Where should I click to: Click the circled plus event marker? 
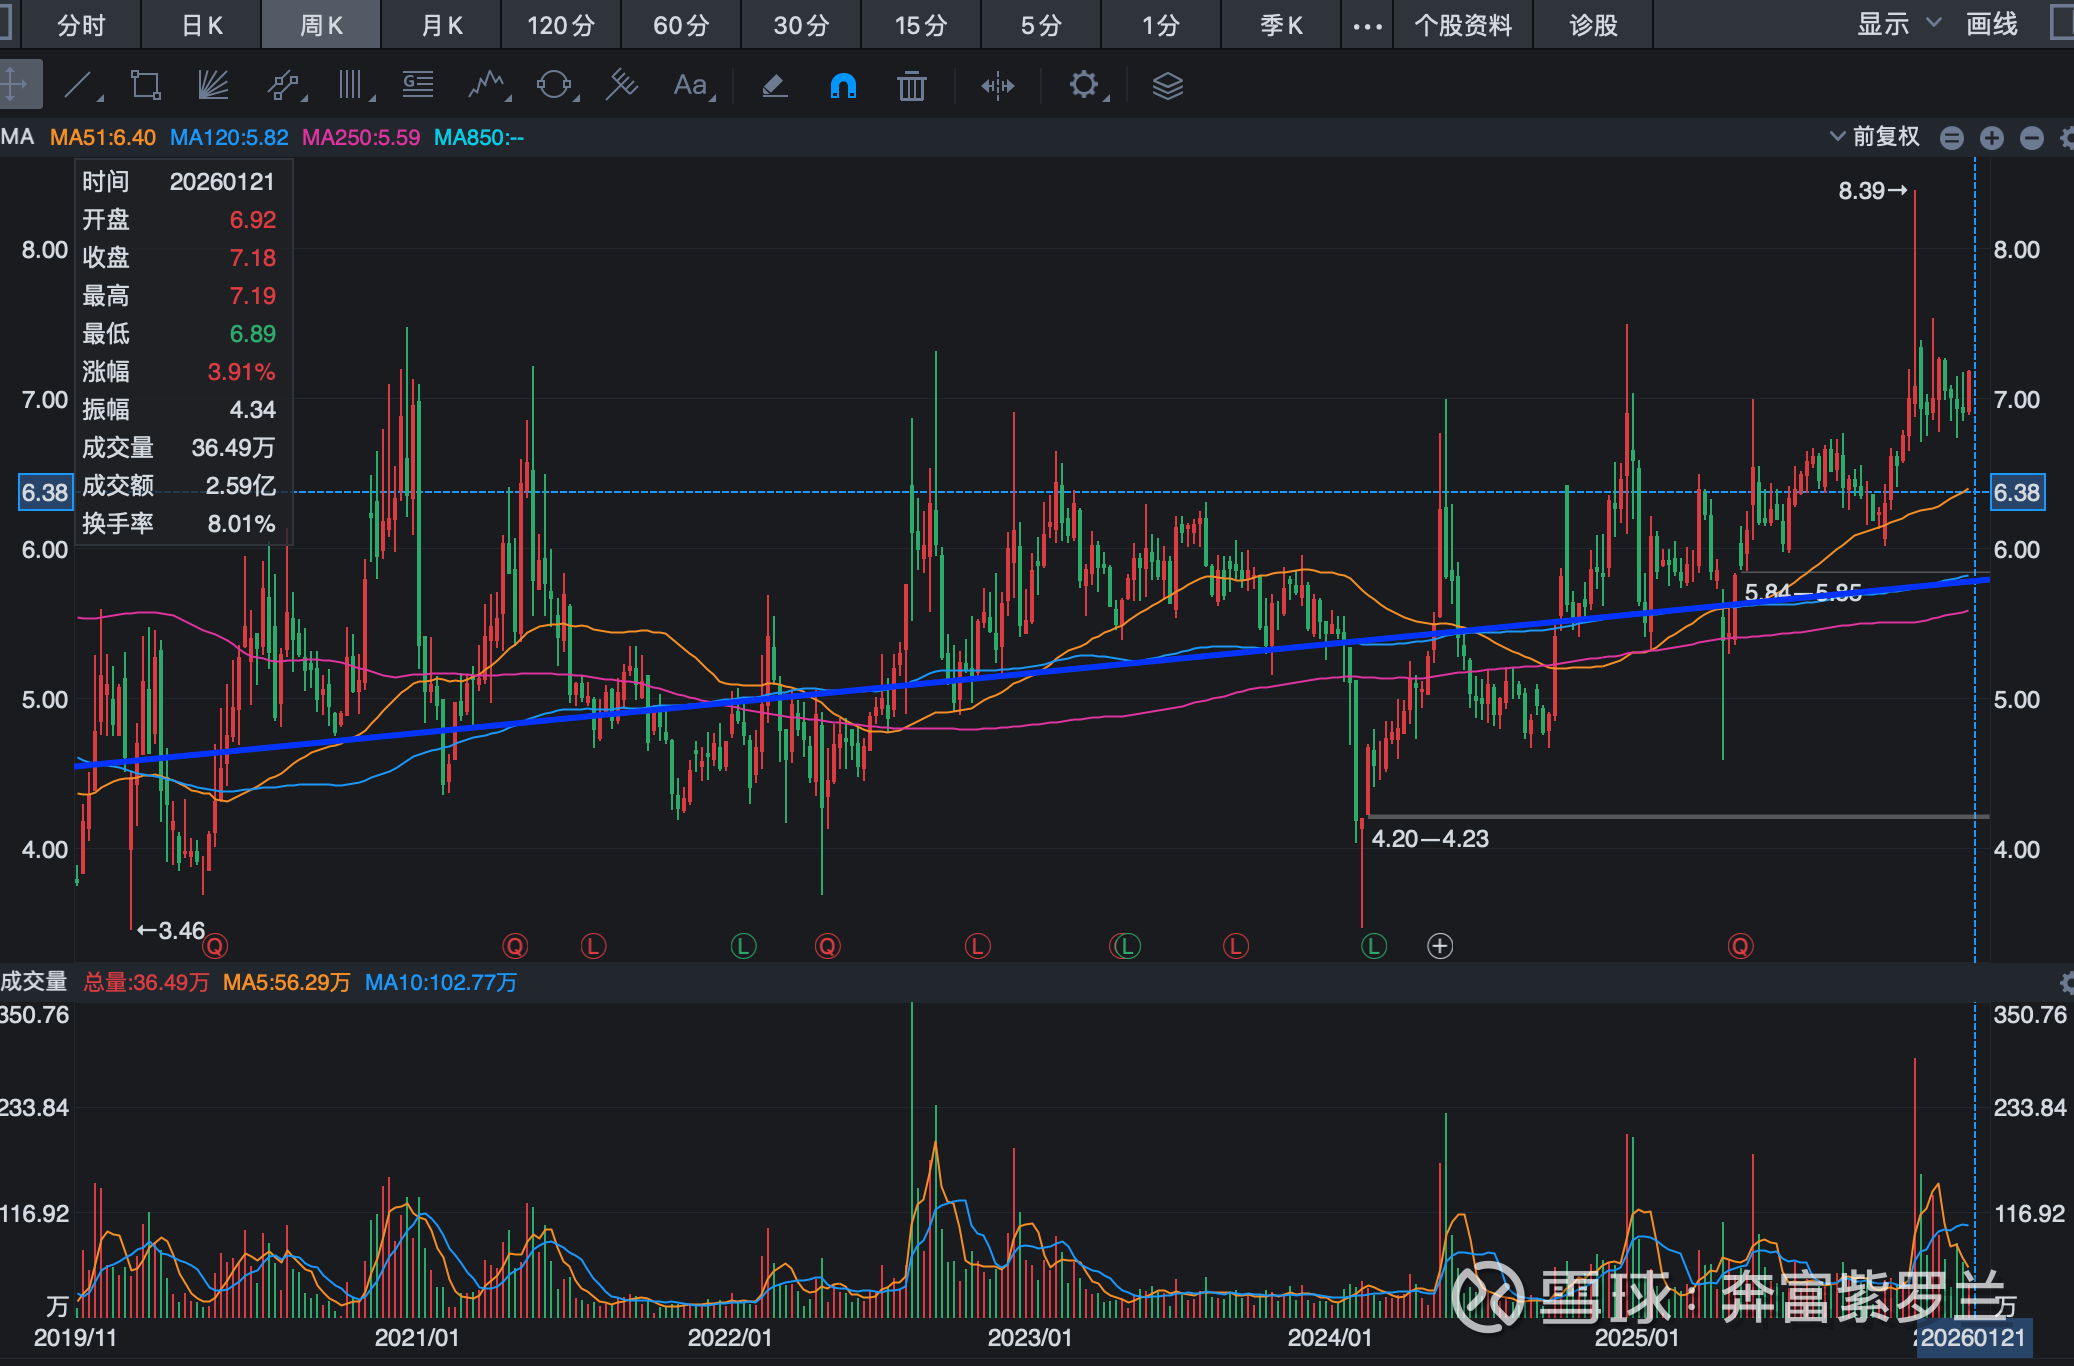click(1439, 945)
